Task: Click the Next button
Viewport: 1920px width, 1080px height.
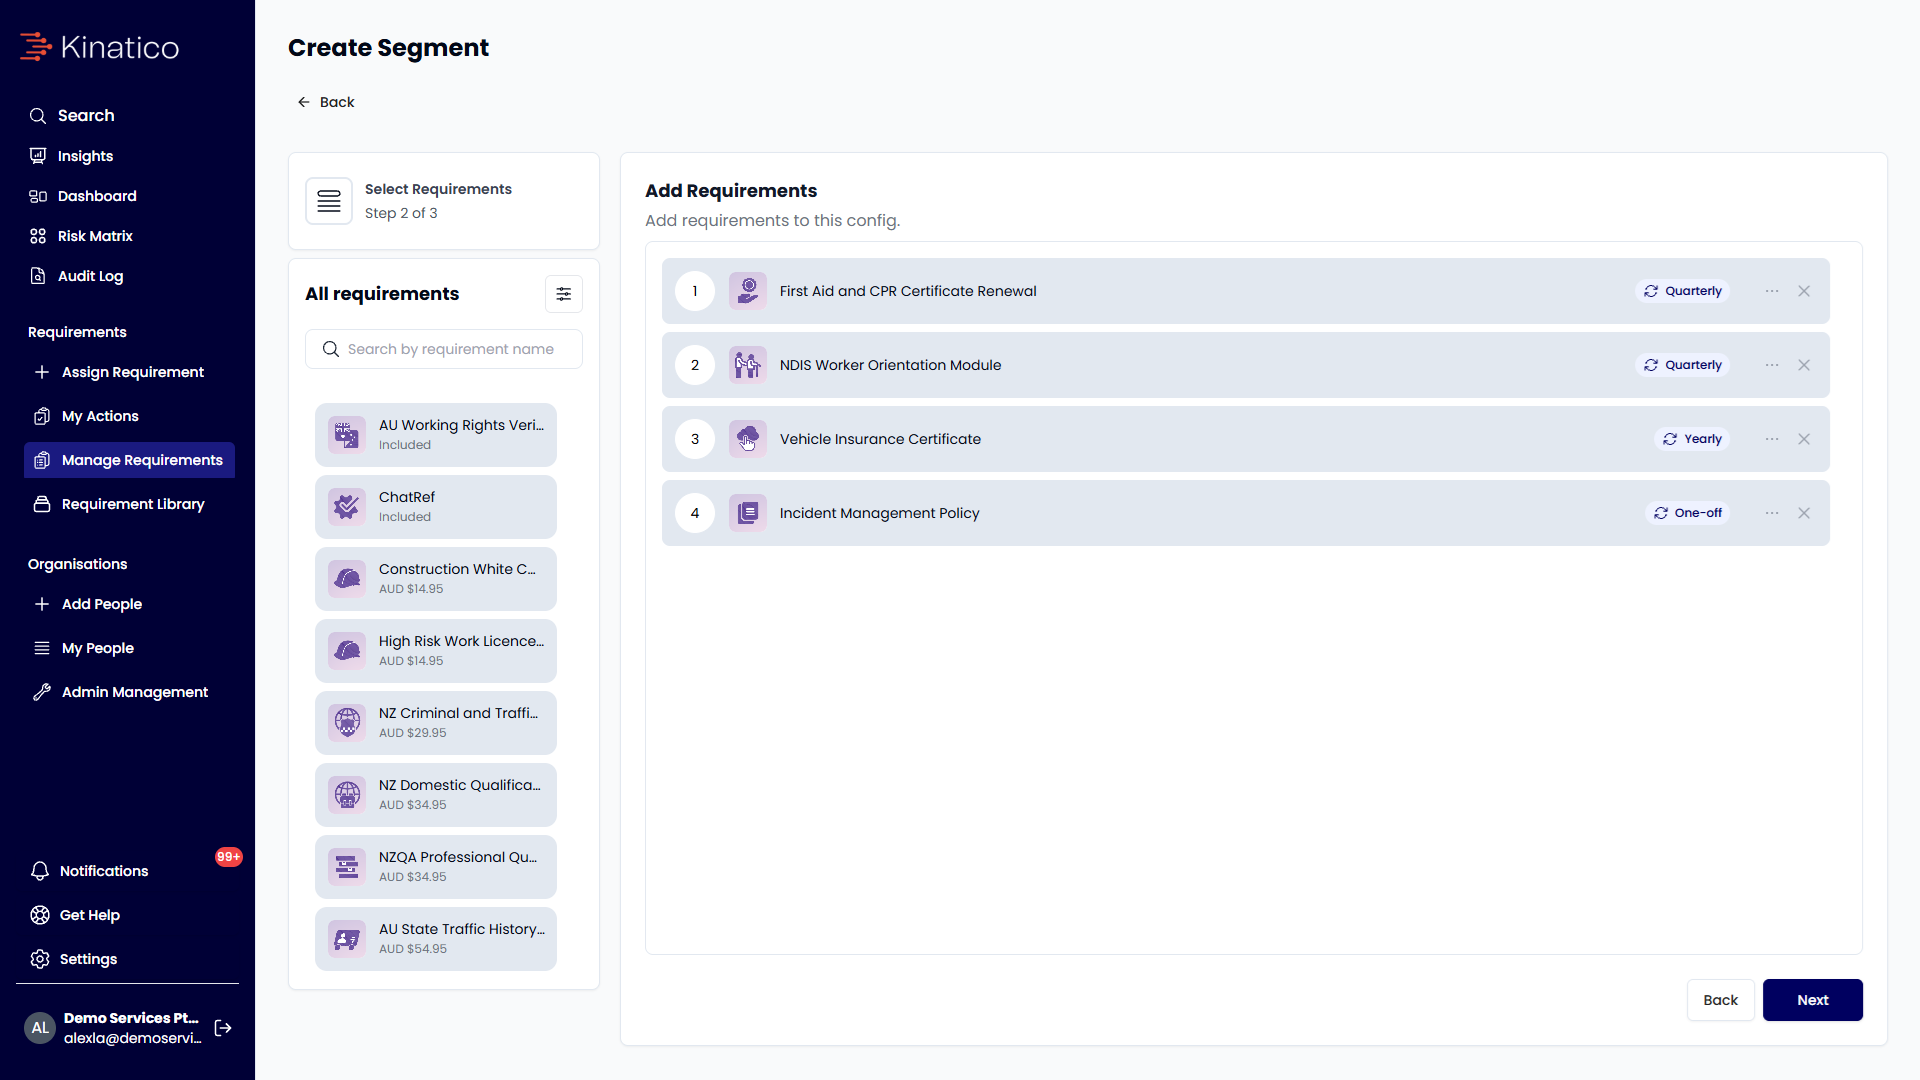Action: (1812, 1000)
